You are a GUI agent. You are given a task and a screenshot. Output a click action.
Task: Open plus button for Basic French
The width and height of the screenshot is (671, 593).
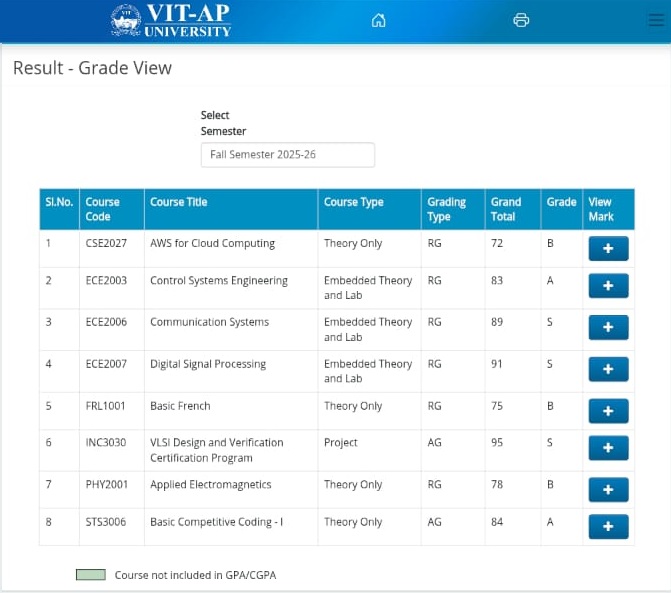coord(608,411)
